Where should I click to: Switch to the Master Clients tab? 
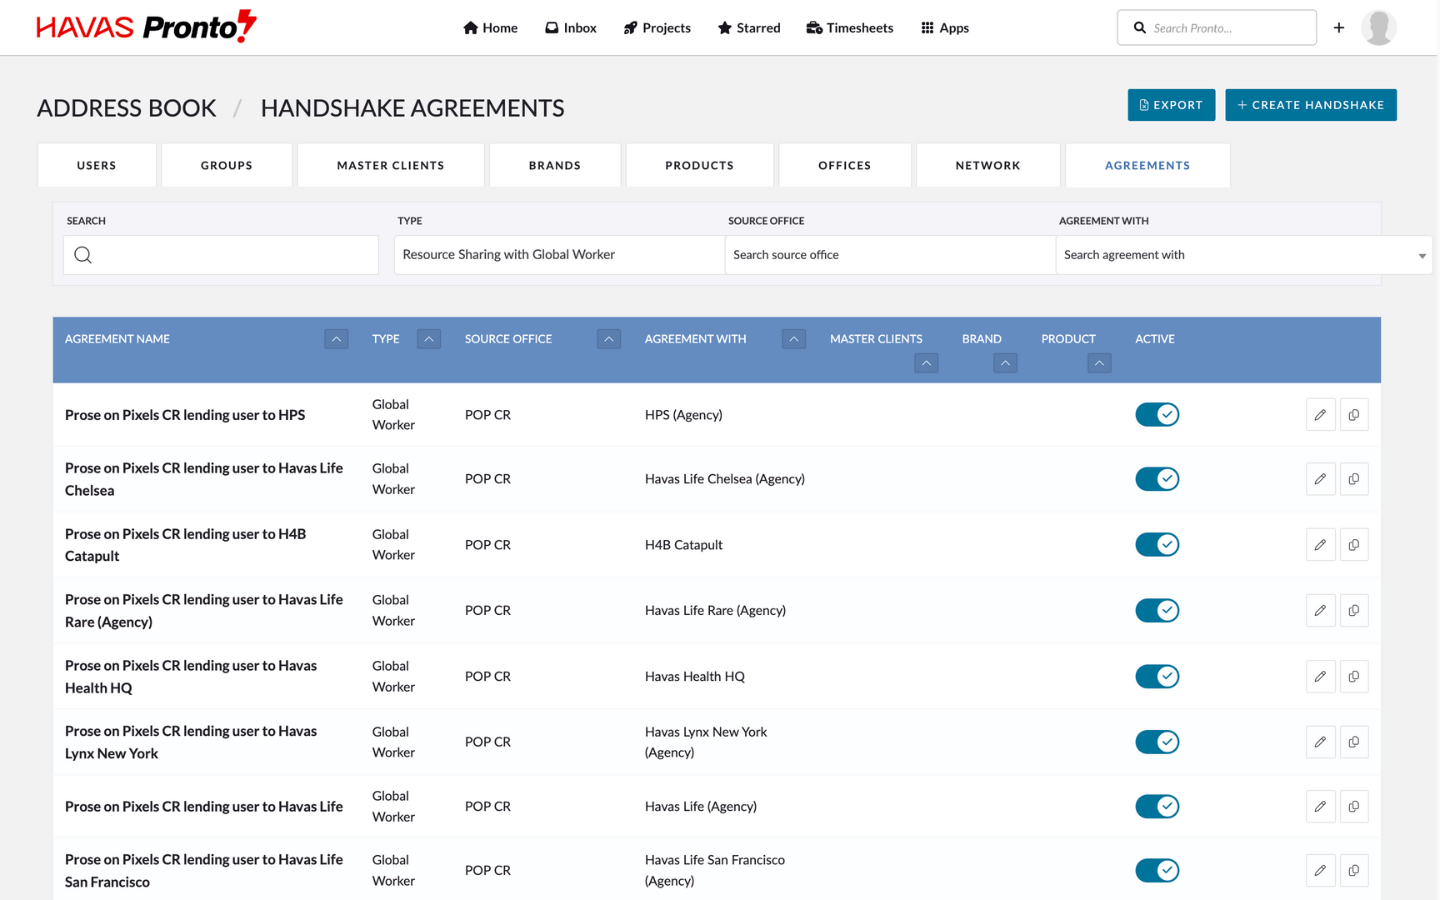tap(390, 165)
